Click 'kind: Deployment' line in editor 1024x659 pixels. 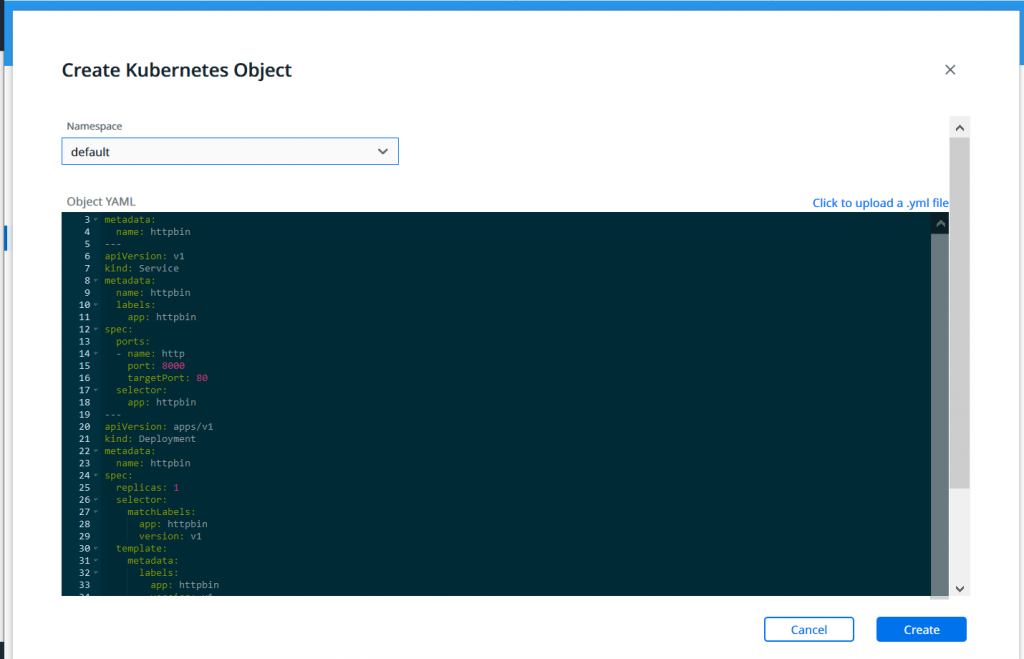coord(150,439)
